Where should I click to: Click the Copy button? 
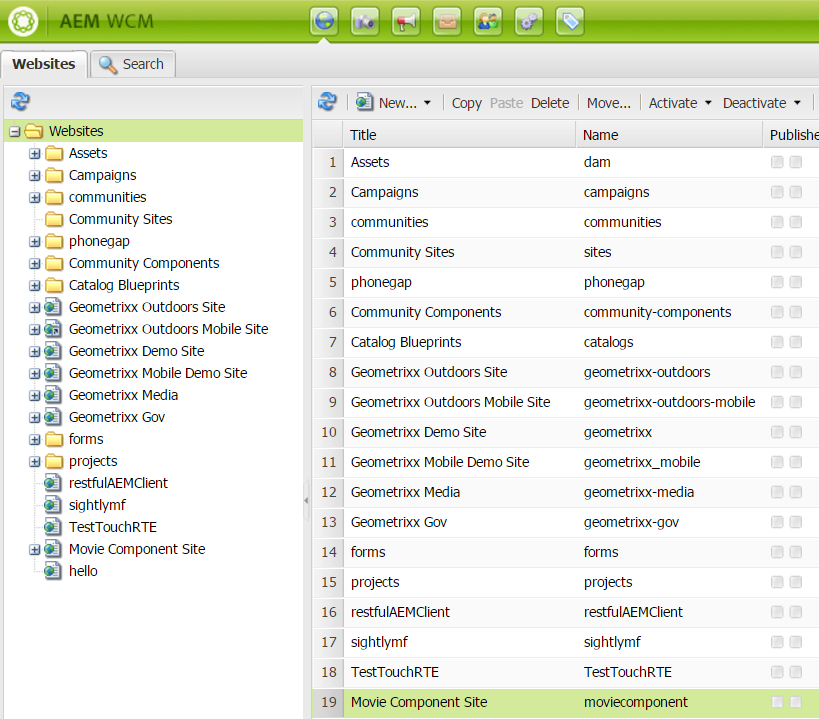click(466, 103)
